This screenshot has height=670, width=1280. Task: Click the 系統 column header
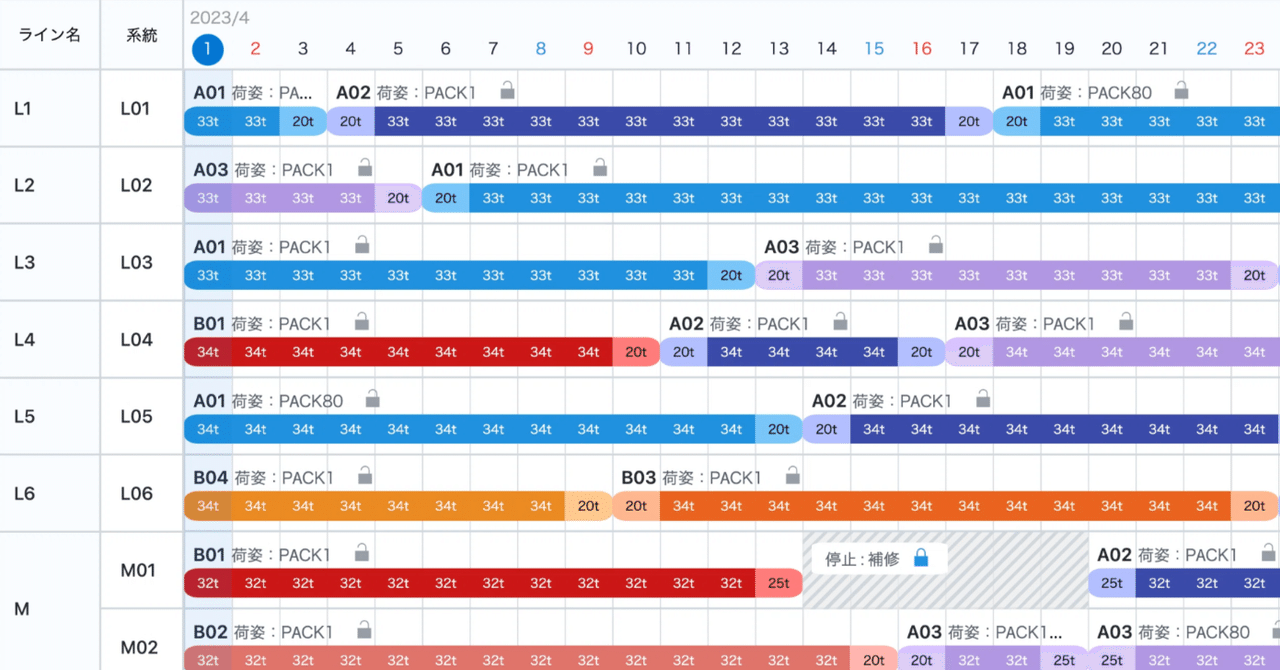click(142, 35)
